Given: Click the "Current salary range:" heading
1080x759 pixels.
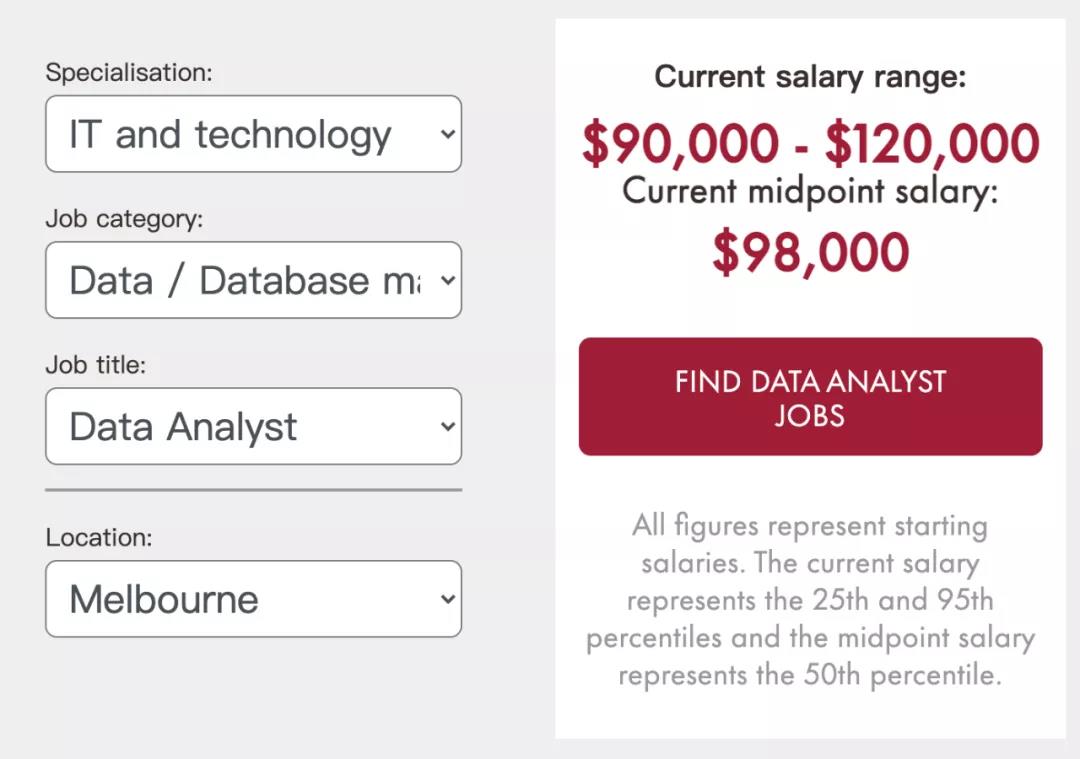Looking at the screenshot, I should point(810,77).
